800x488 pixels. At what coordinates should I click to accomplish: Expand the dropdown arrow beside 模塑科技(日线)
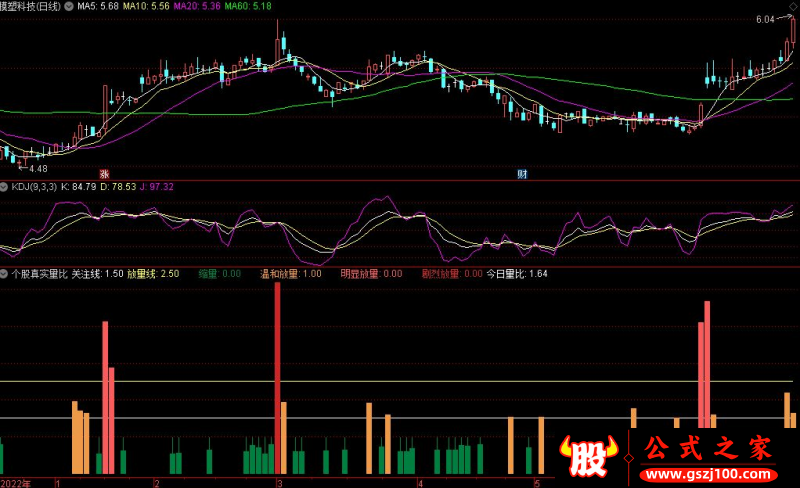68,6
